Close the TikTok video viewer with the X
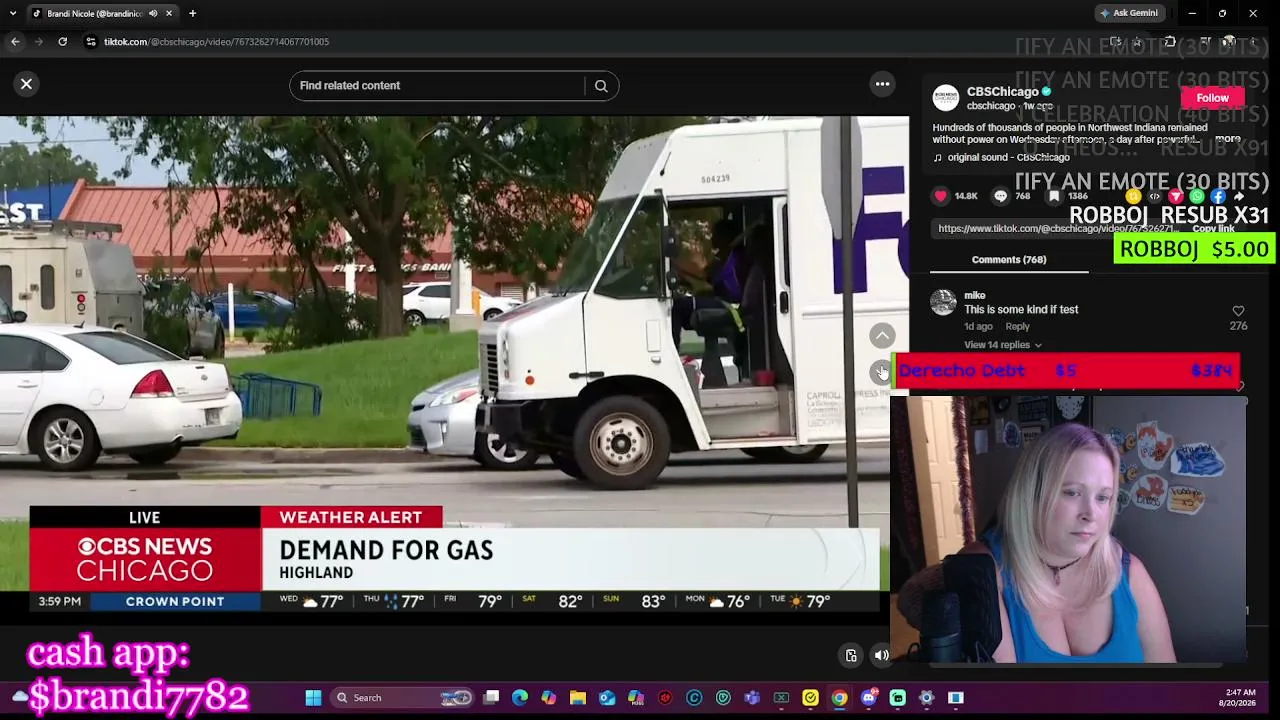Viewport: 1280px width, 720px height. click(x=27, y=84)
